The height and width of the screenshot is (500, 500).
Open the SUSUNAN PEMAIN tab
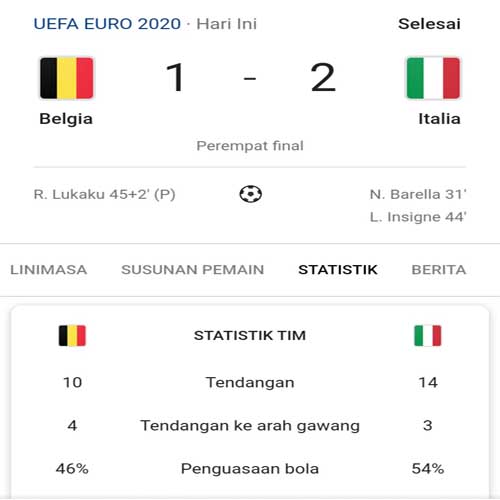pos(193,270)
